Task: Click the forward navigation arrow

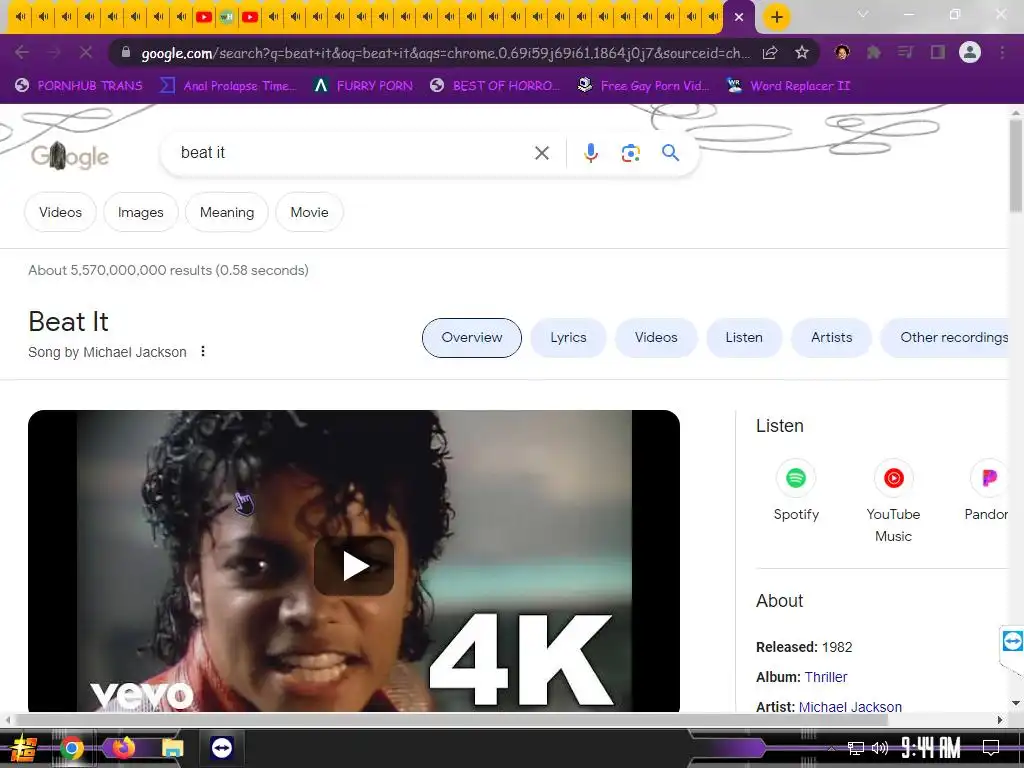Action: coord(54,52)
